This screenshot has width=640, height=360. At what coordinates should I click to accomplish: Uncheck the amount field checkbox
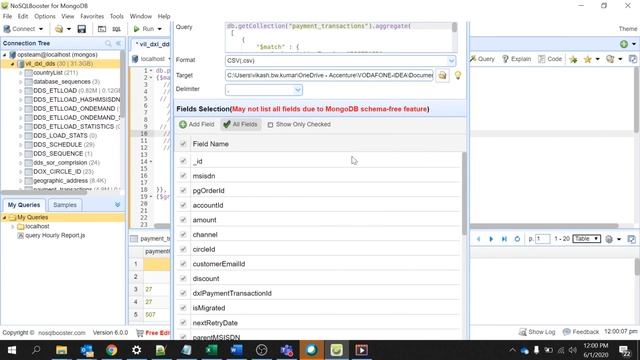(183, 220)
